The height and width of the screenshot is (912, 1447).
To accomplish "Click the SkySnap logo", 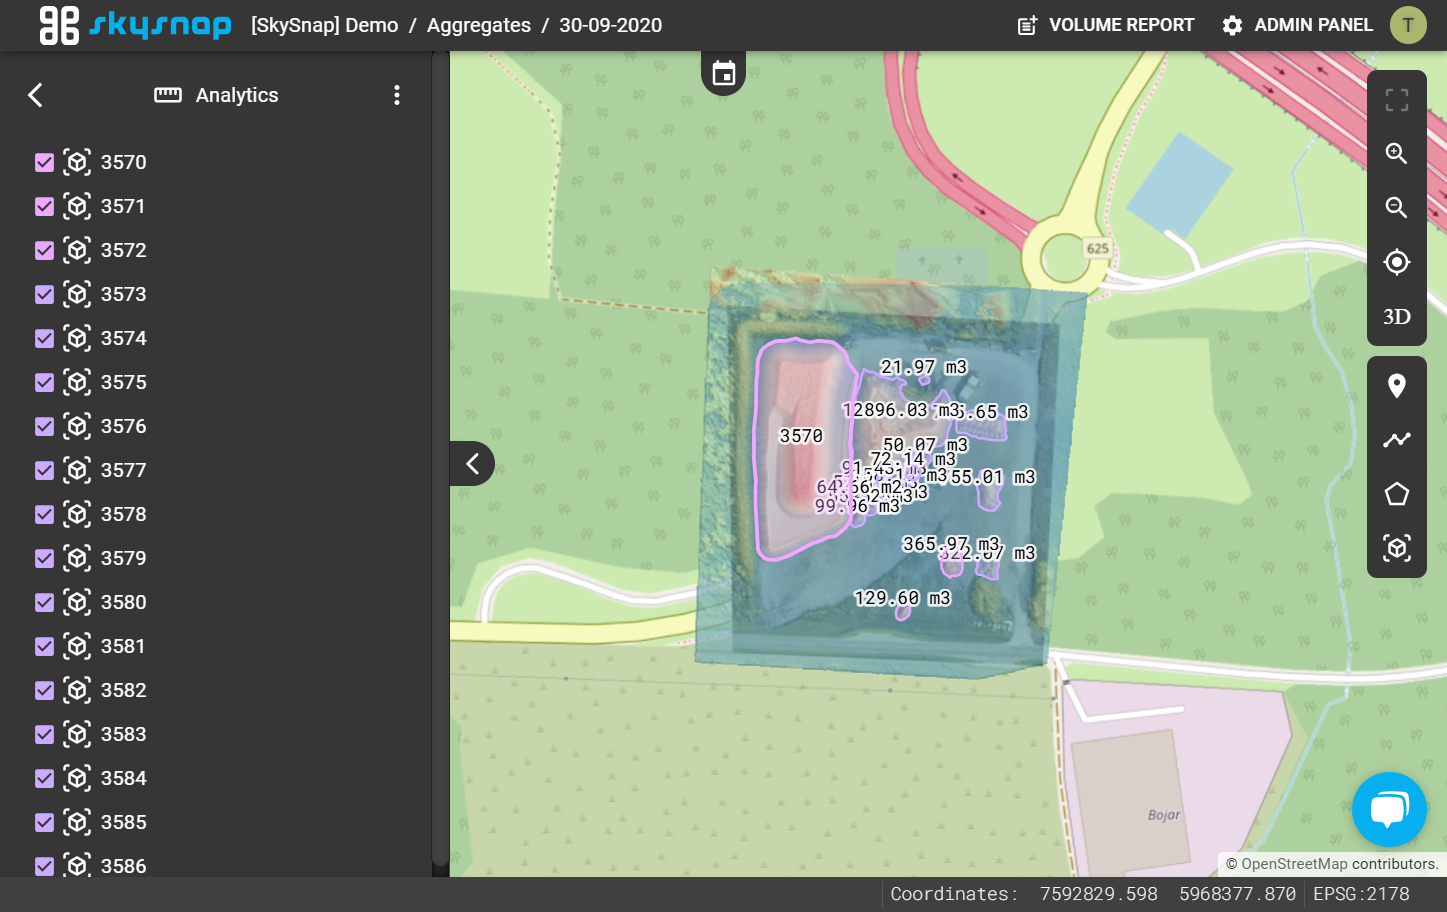I will click(135, 25).
